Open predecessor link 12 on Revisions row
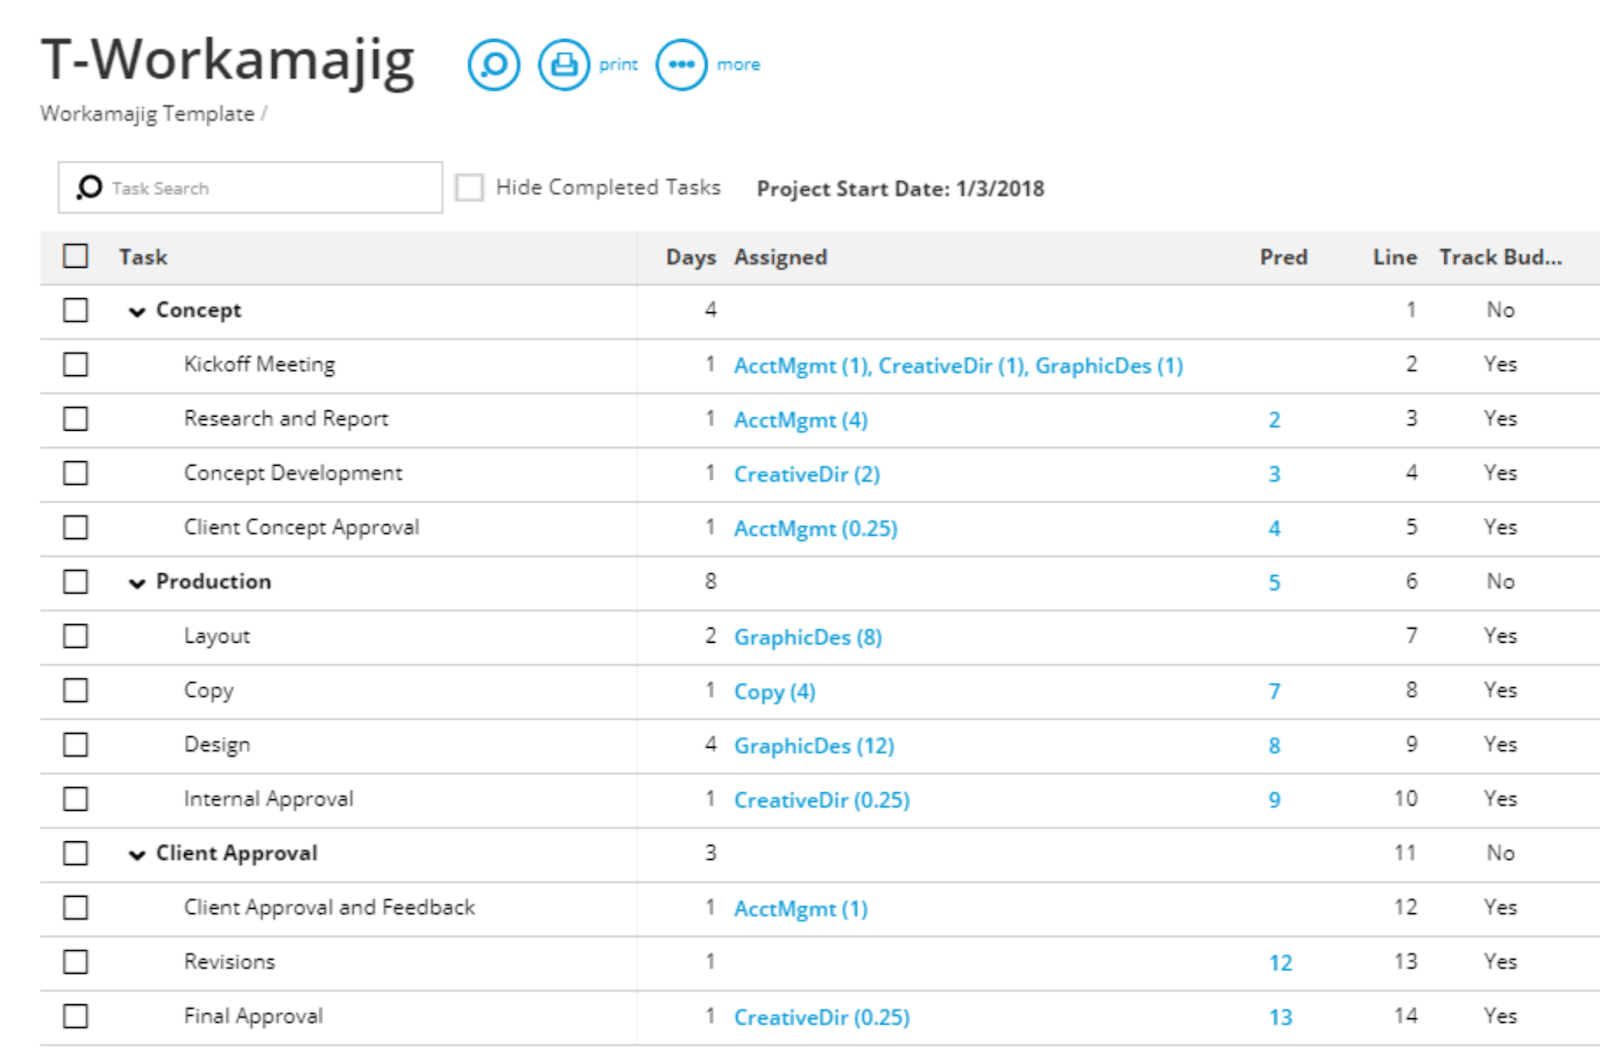Viewport: 1600px width, 1053px height. tap(1279, 961)
